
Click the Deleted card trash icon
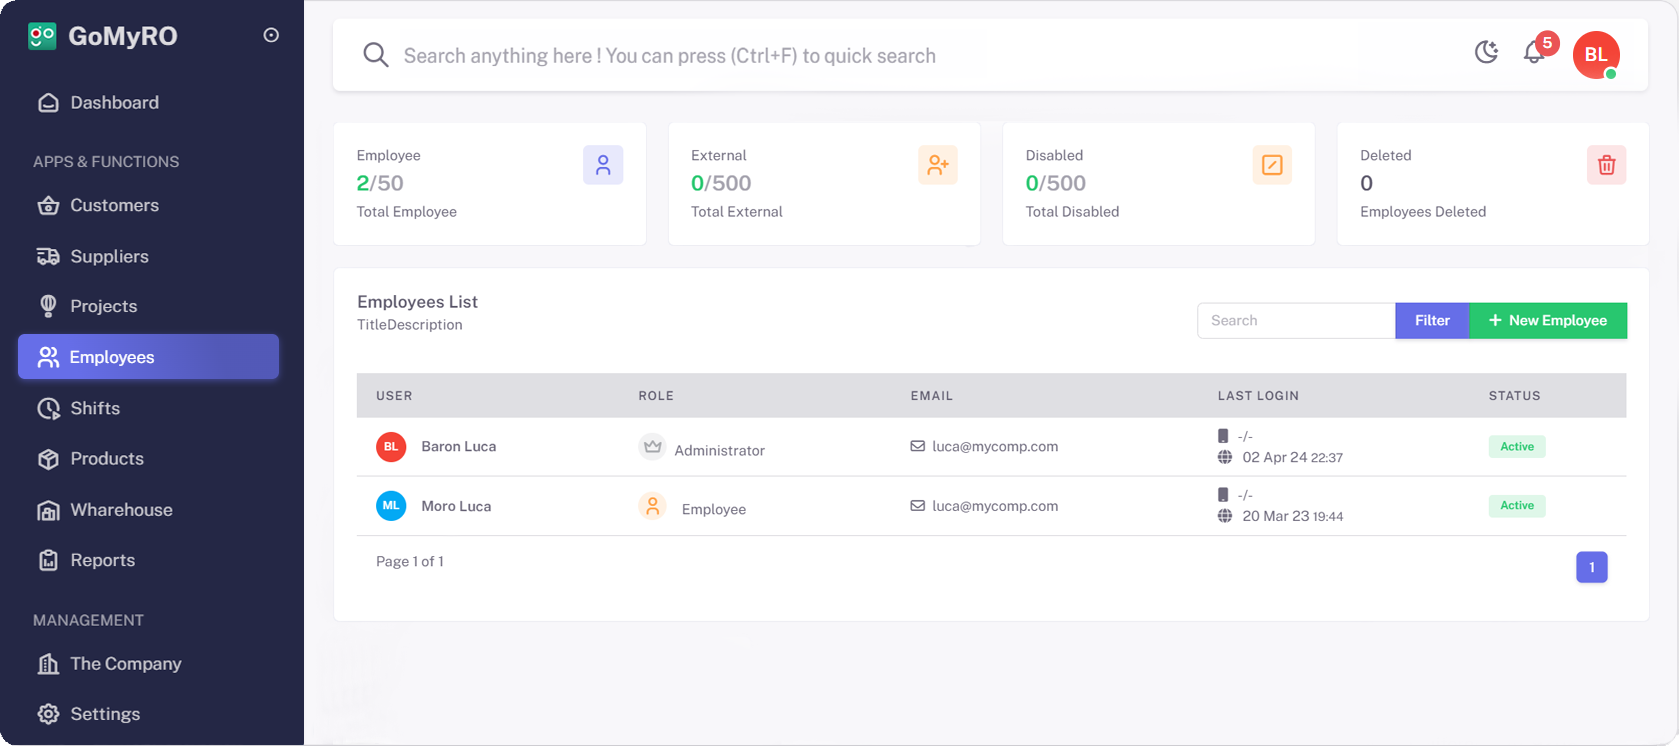1606,165
